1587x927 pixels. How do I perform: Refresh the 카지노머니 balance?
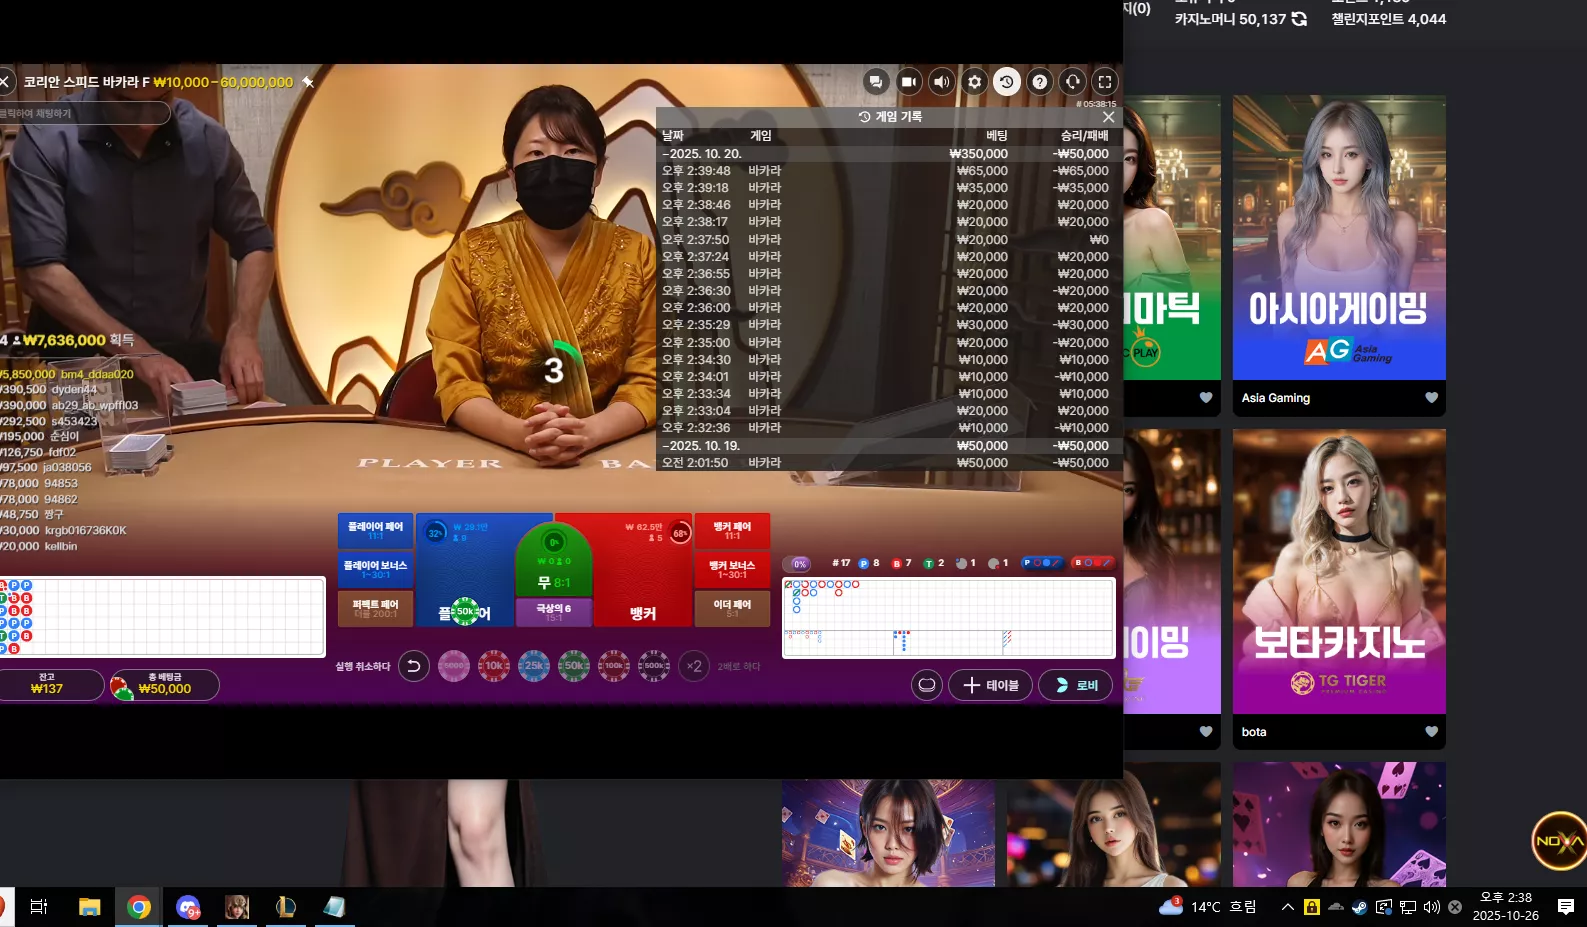point(1299,19)
